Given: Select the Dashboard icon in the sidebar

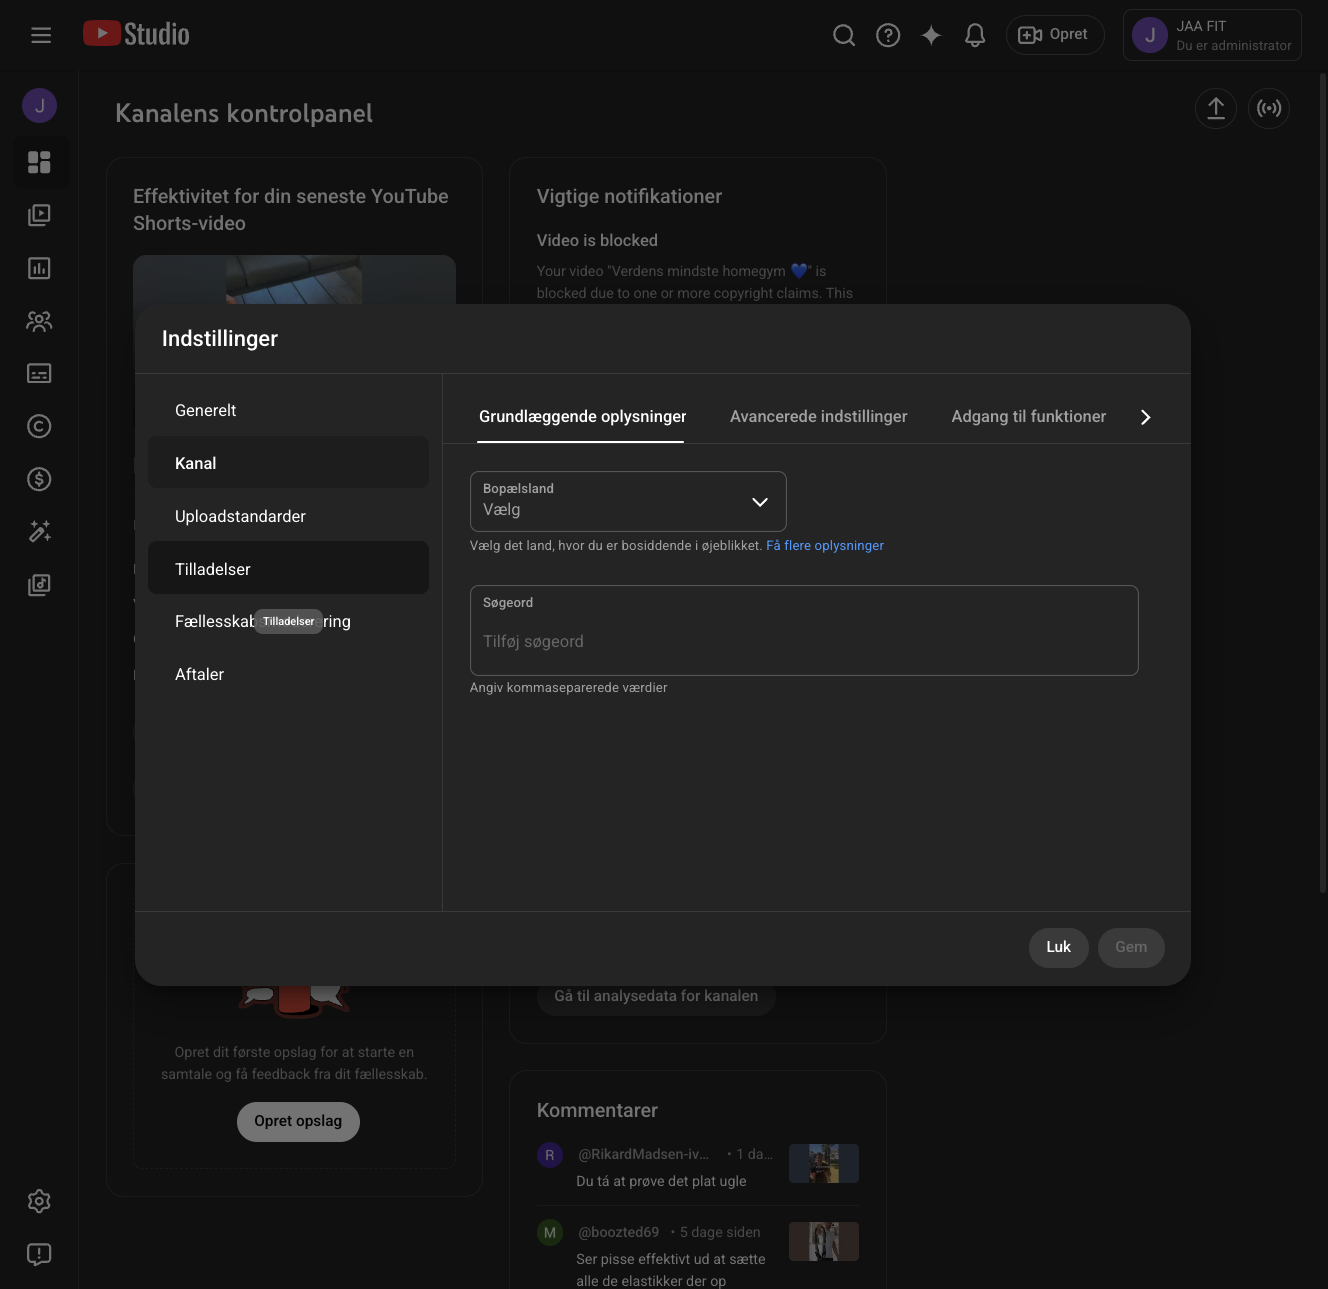Looking at the screenshot, I should point(39,162).
